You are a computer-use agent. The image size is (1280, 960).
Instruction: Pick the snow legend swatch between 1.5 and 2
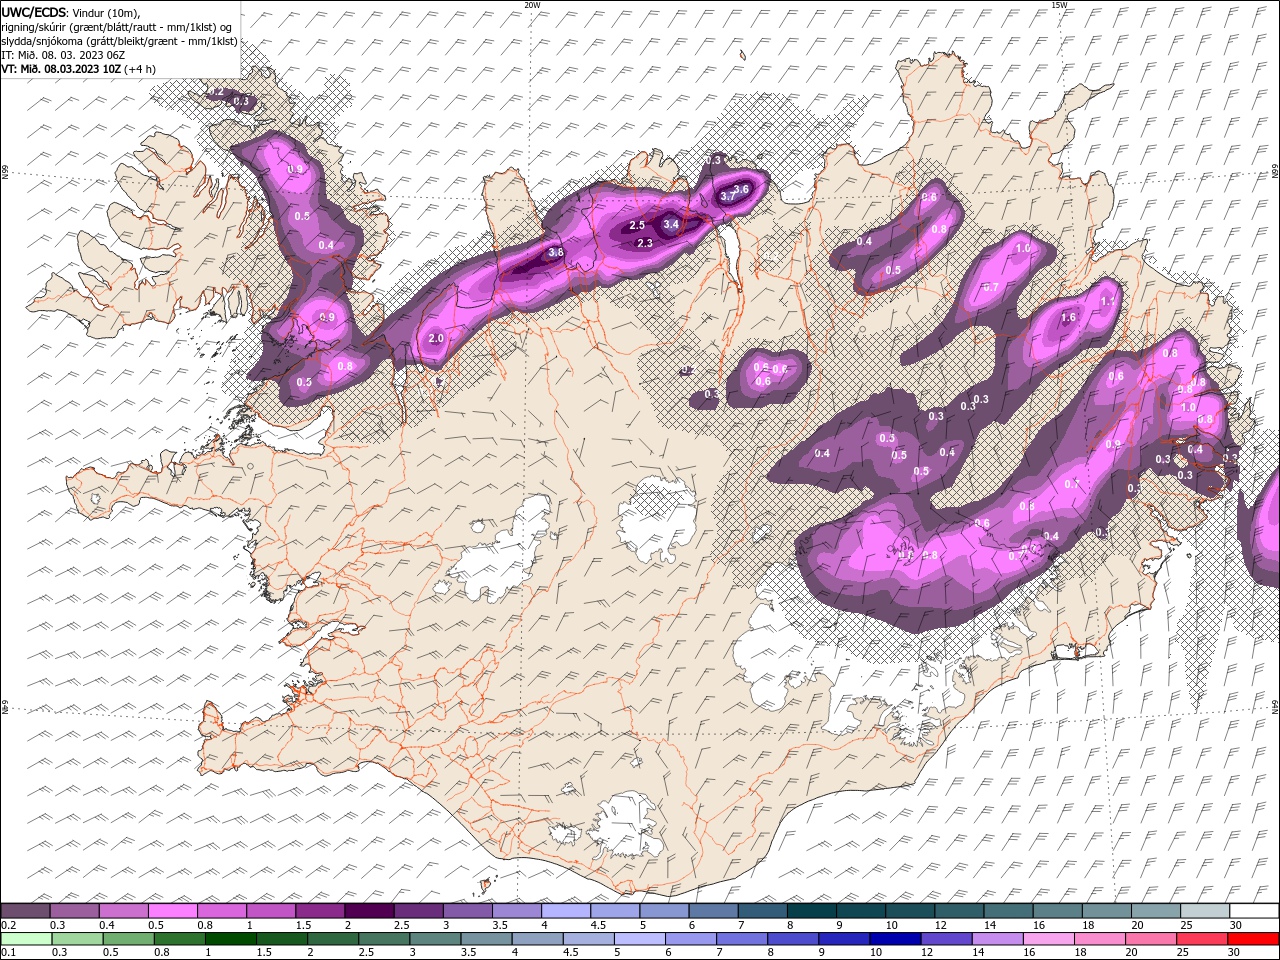(x=319, y=911)
